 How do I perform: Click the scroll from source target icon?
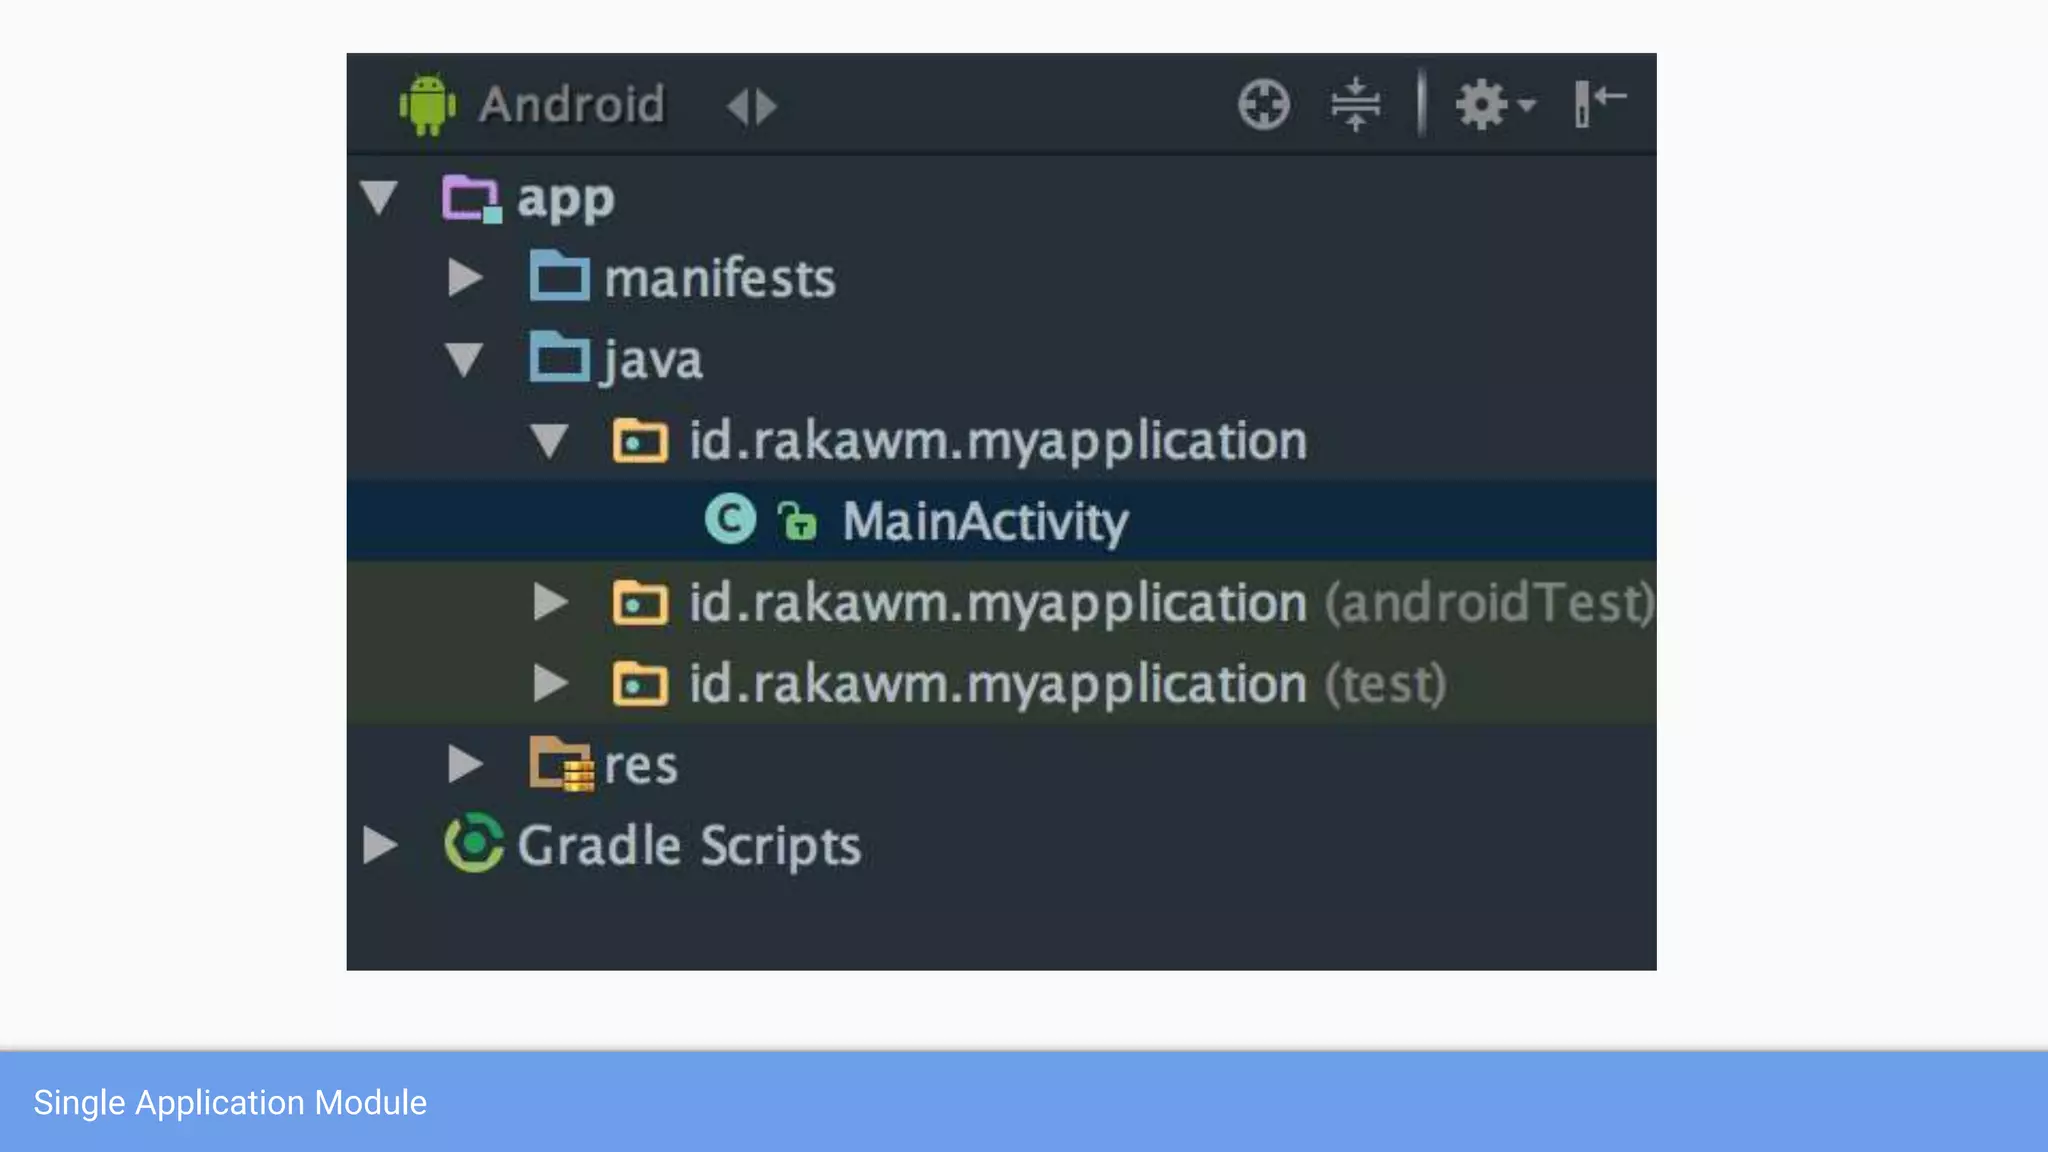pos(1264,104)
